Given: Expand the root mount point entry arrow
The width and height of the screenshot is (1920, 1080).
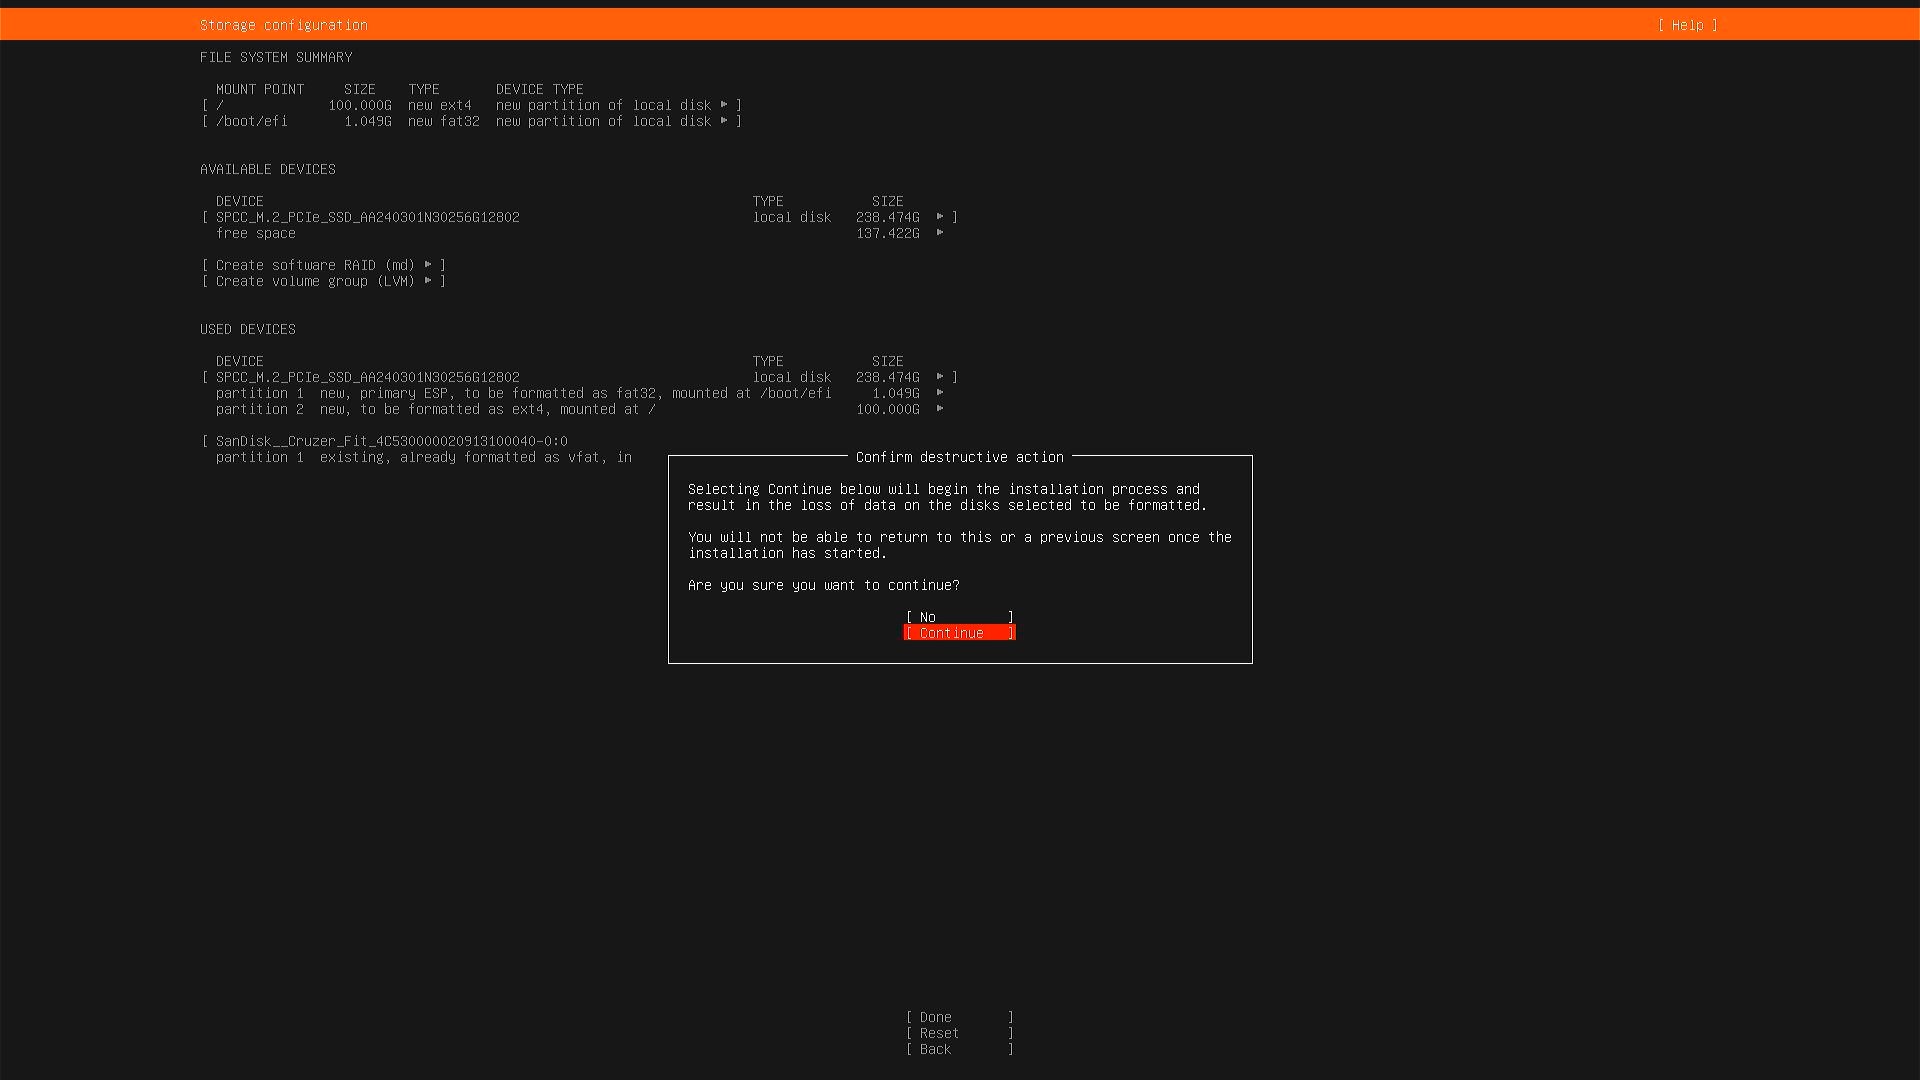Looking at the screenshot, I should pos(724,105).
